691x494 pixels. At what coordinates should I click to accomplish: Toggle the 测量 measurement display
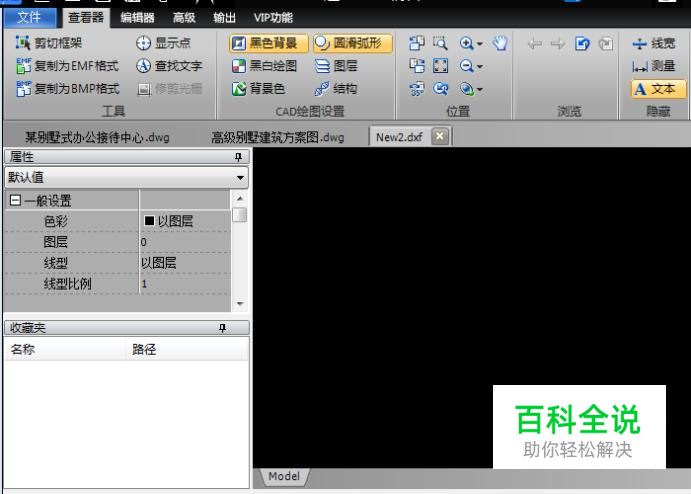click(654, 66)
